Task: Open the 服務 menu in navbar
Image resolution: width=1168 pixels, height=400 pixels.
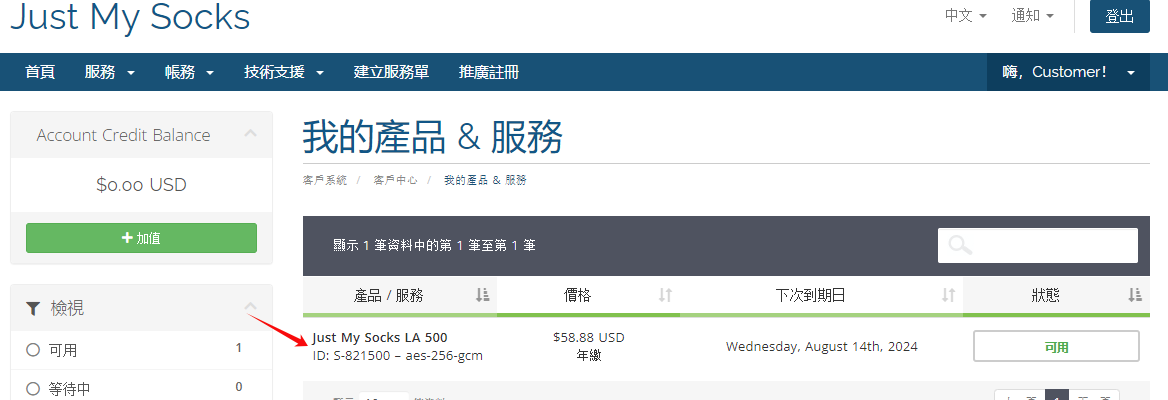Action: coord(110,72)
